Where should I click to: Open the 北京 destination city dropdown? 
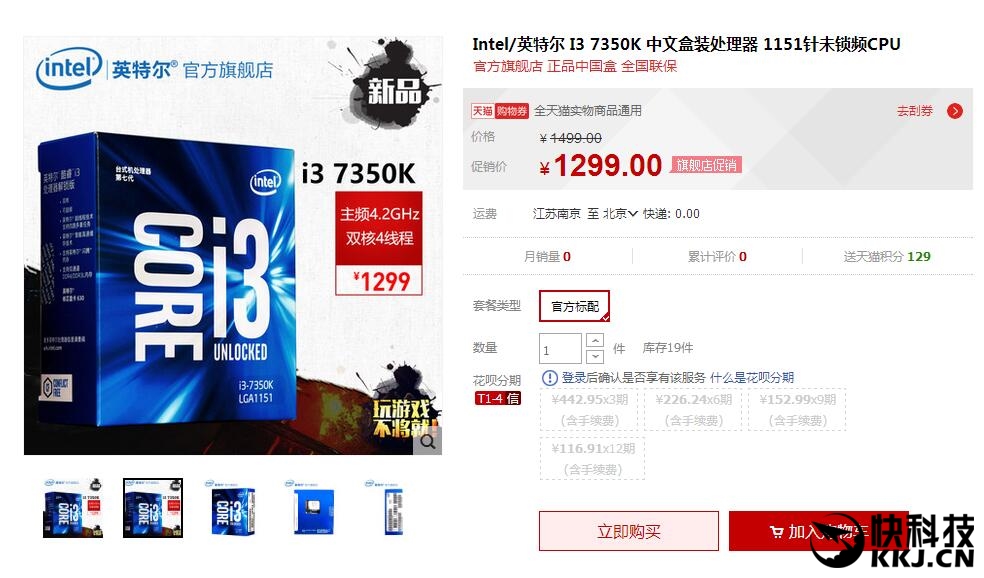pos(620,214)
